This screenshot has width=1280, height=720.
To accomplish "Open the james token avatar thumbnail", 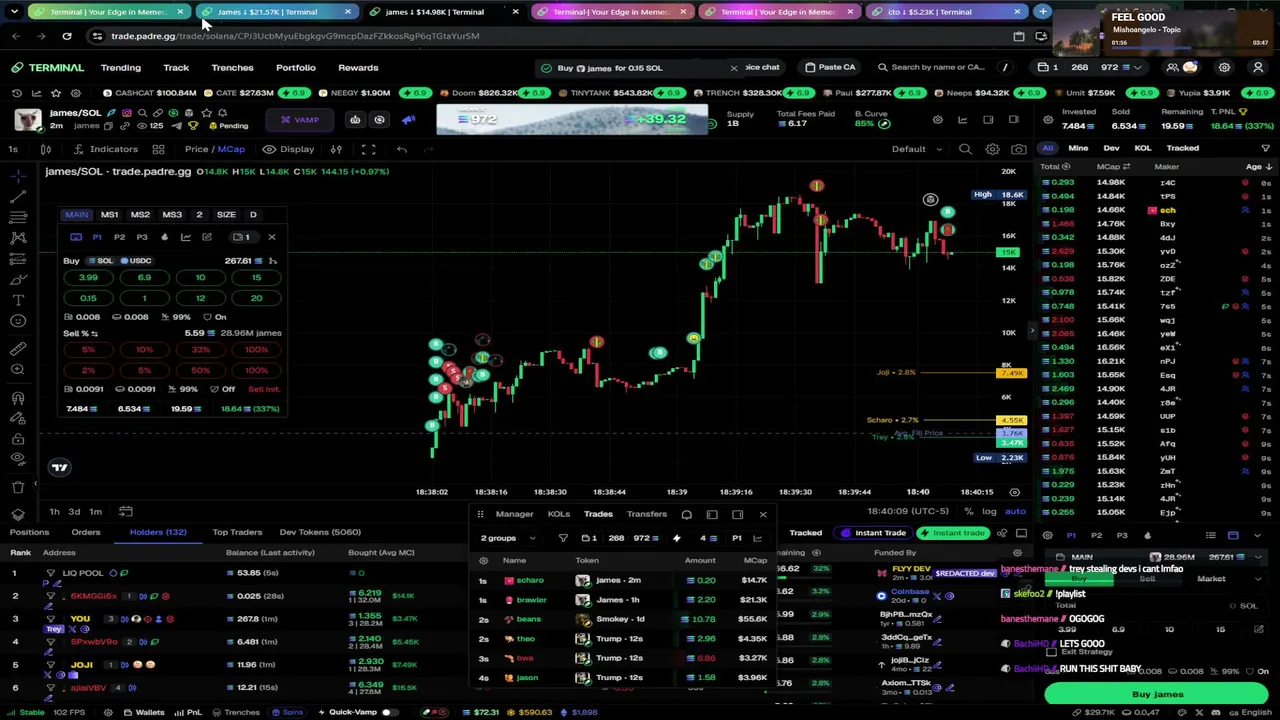I will (x=27, y=120).
